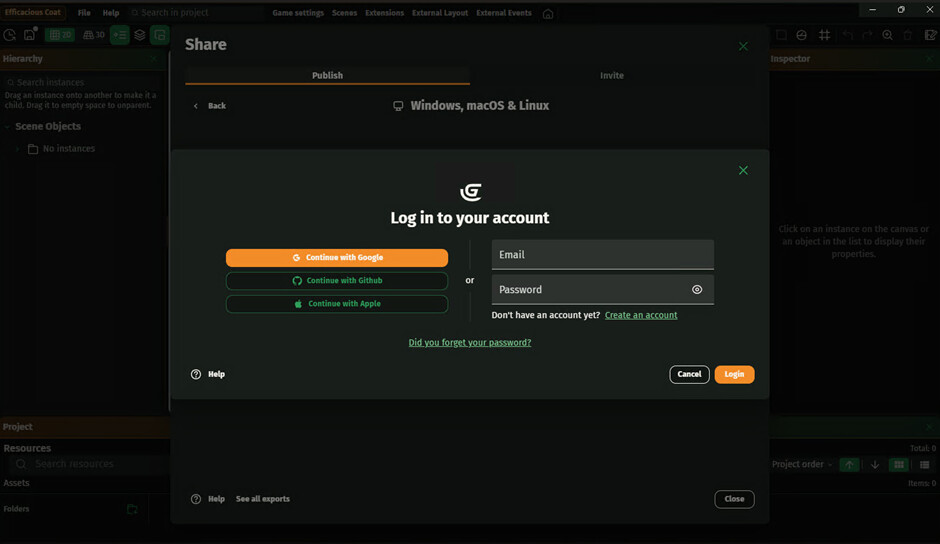Close the Share panel using the top X
The image size is (940, 544).
tap(743, 46)
